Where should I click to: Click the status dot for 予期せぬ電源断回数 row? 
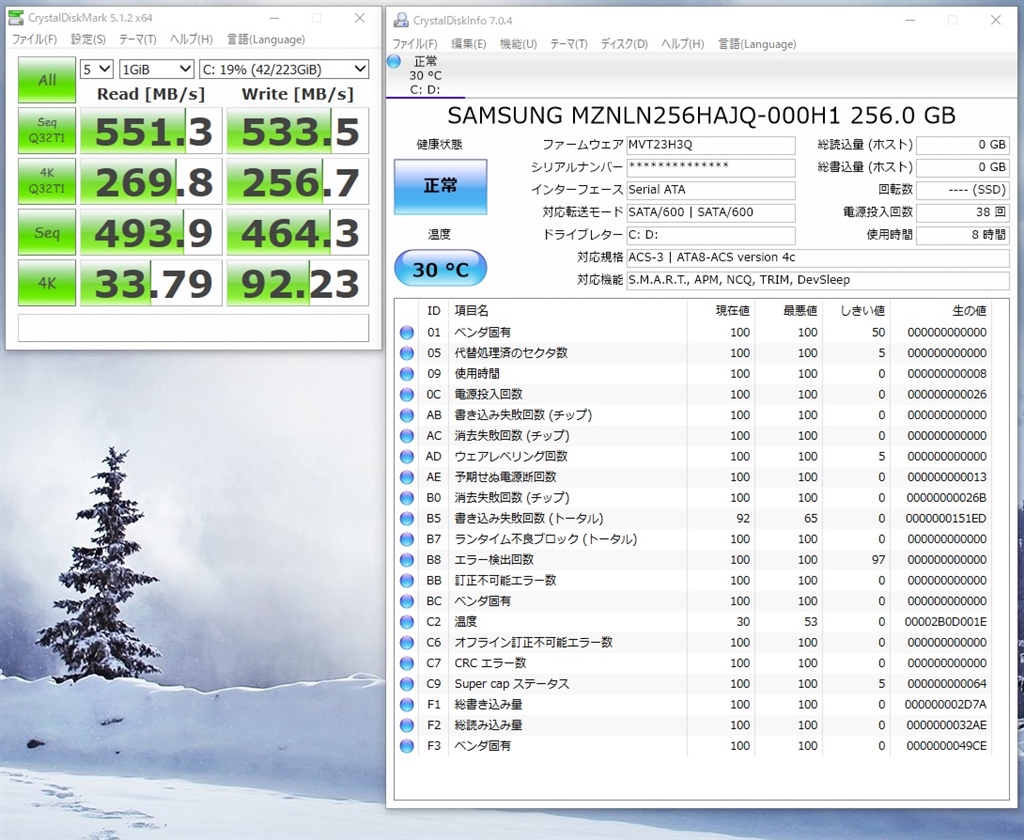(x=407, y=477)
